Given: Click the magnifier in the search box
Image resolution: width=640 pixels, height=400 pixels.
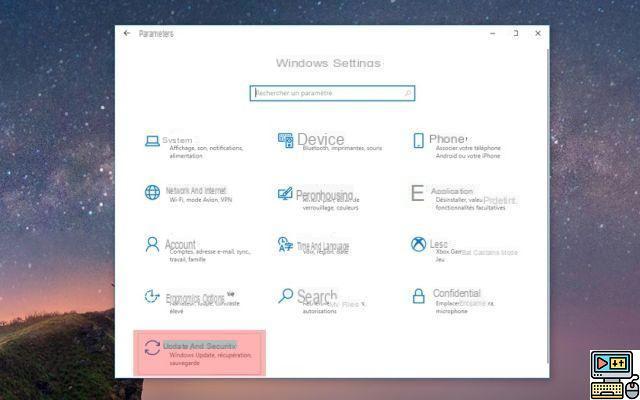Looking at the screenshot, I should pos(408,93).
